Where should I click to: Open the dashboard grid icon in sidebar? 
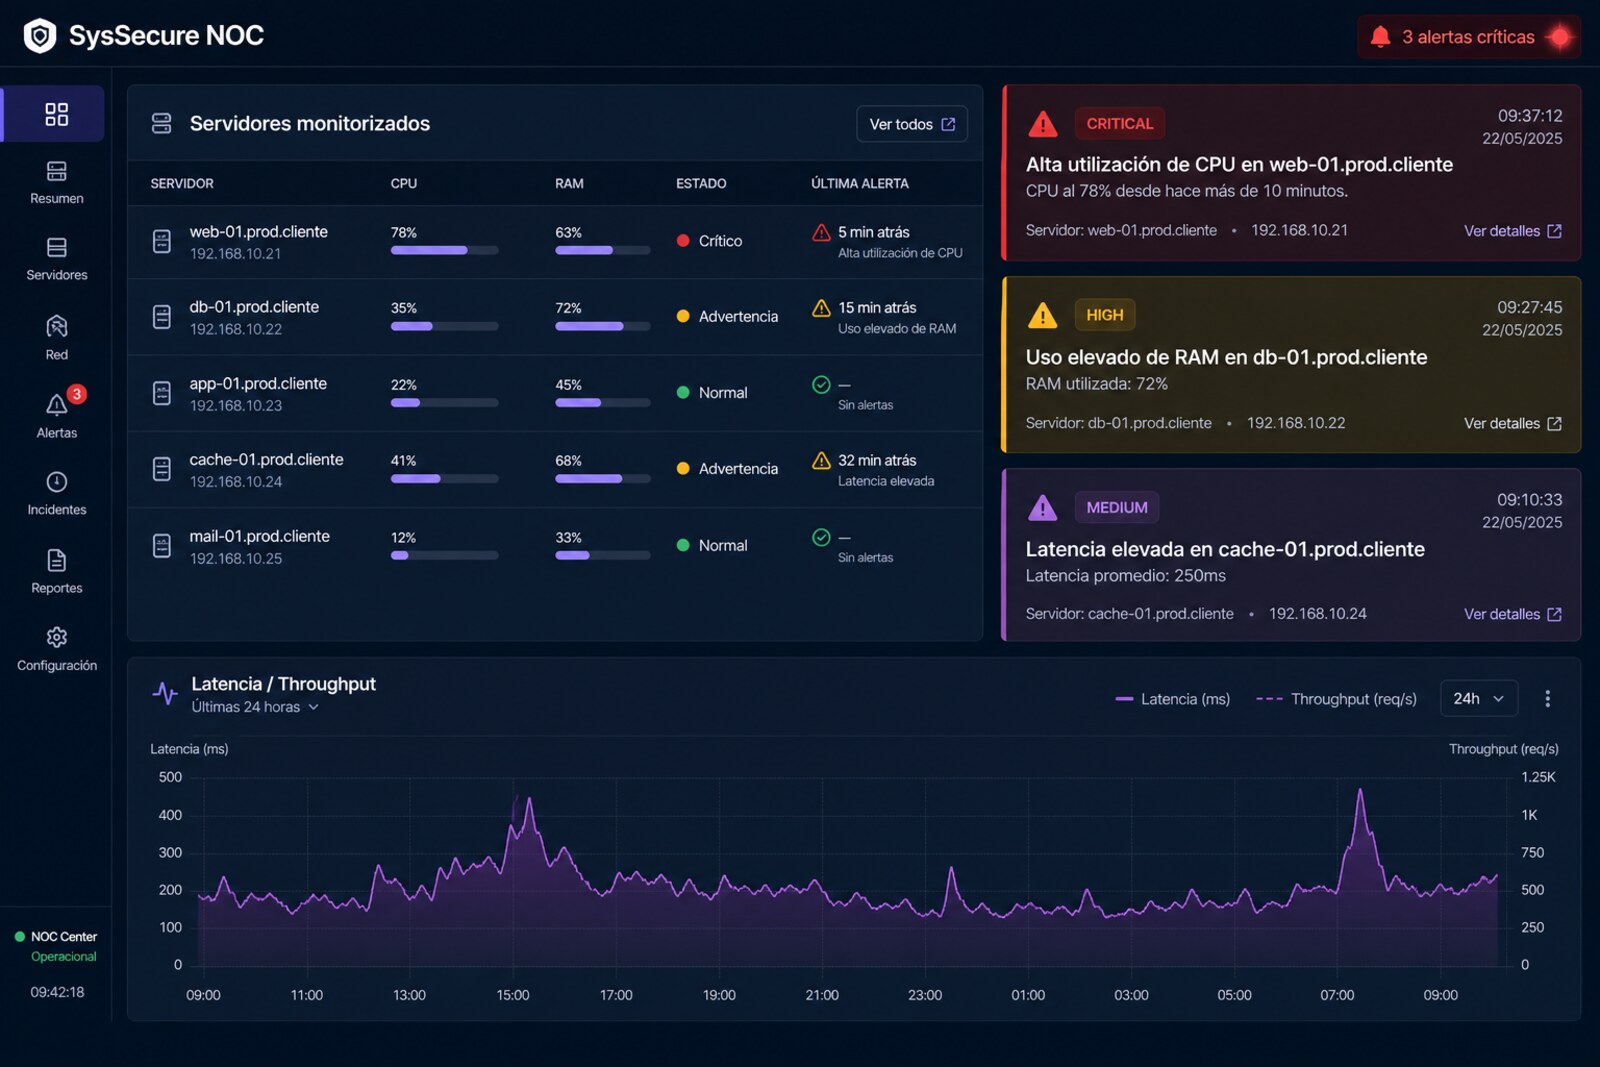[56, 114]
